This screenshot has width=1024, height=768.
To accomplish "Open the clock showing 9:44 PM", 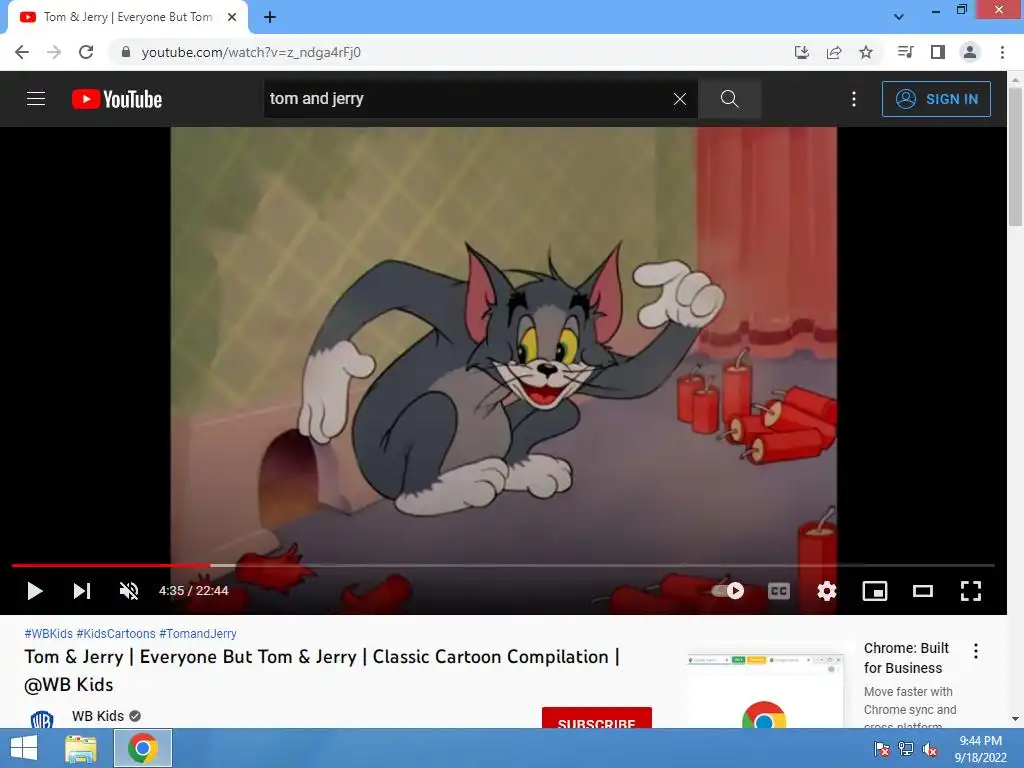I will (980, 749).
